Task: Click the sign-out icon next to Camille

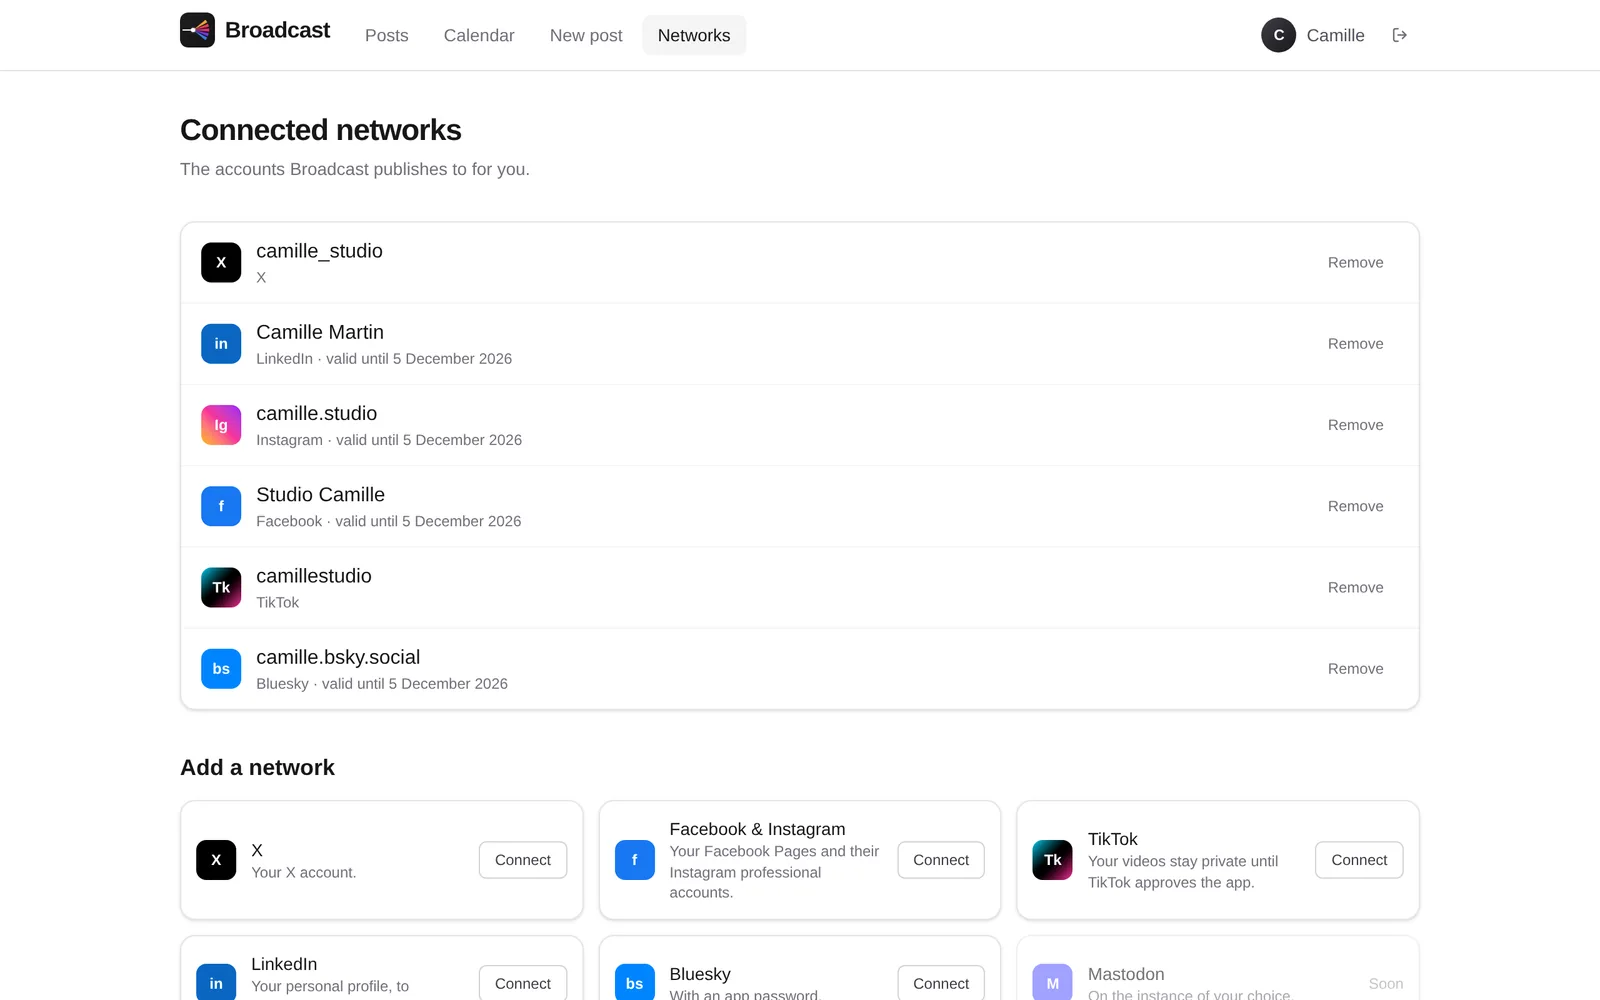Action: (1400, 35)
